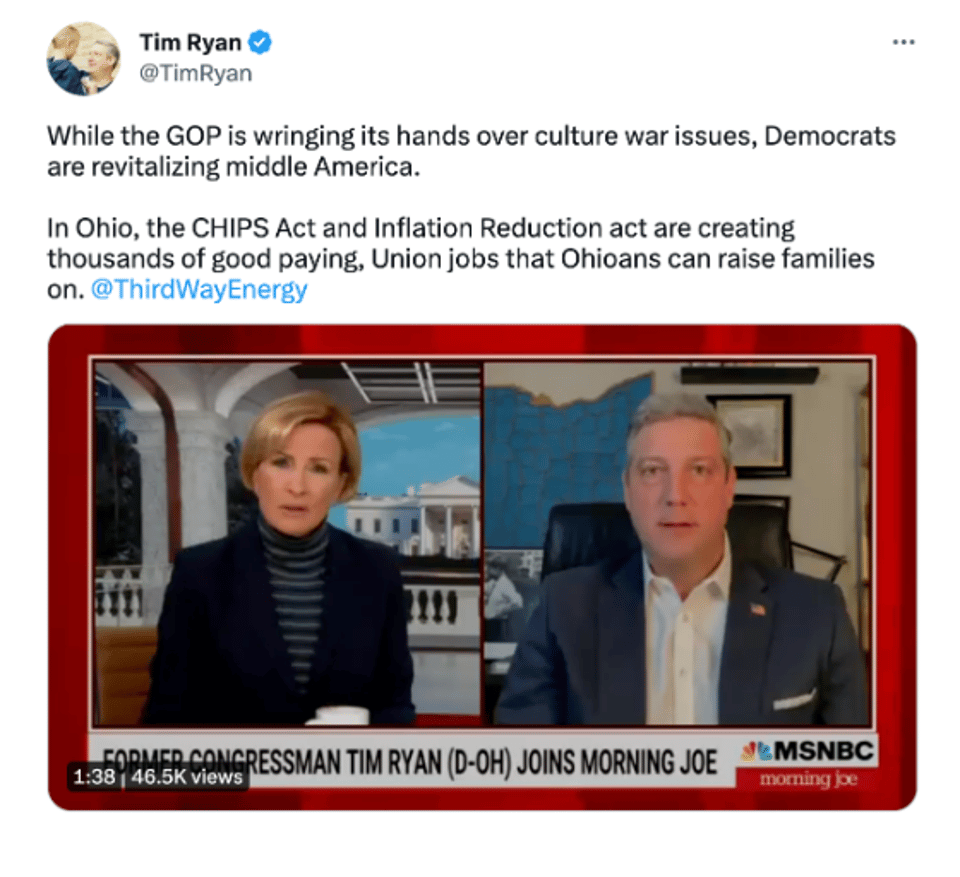Click the tweet text about CHIPS Act

click(460, 258)
